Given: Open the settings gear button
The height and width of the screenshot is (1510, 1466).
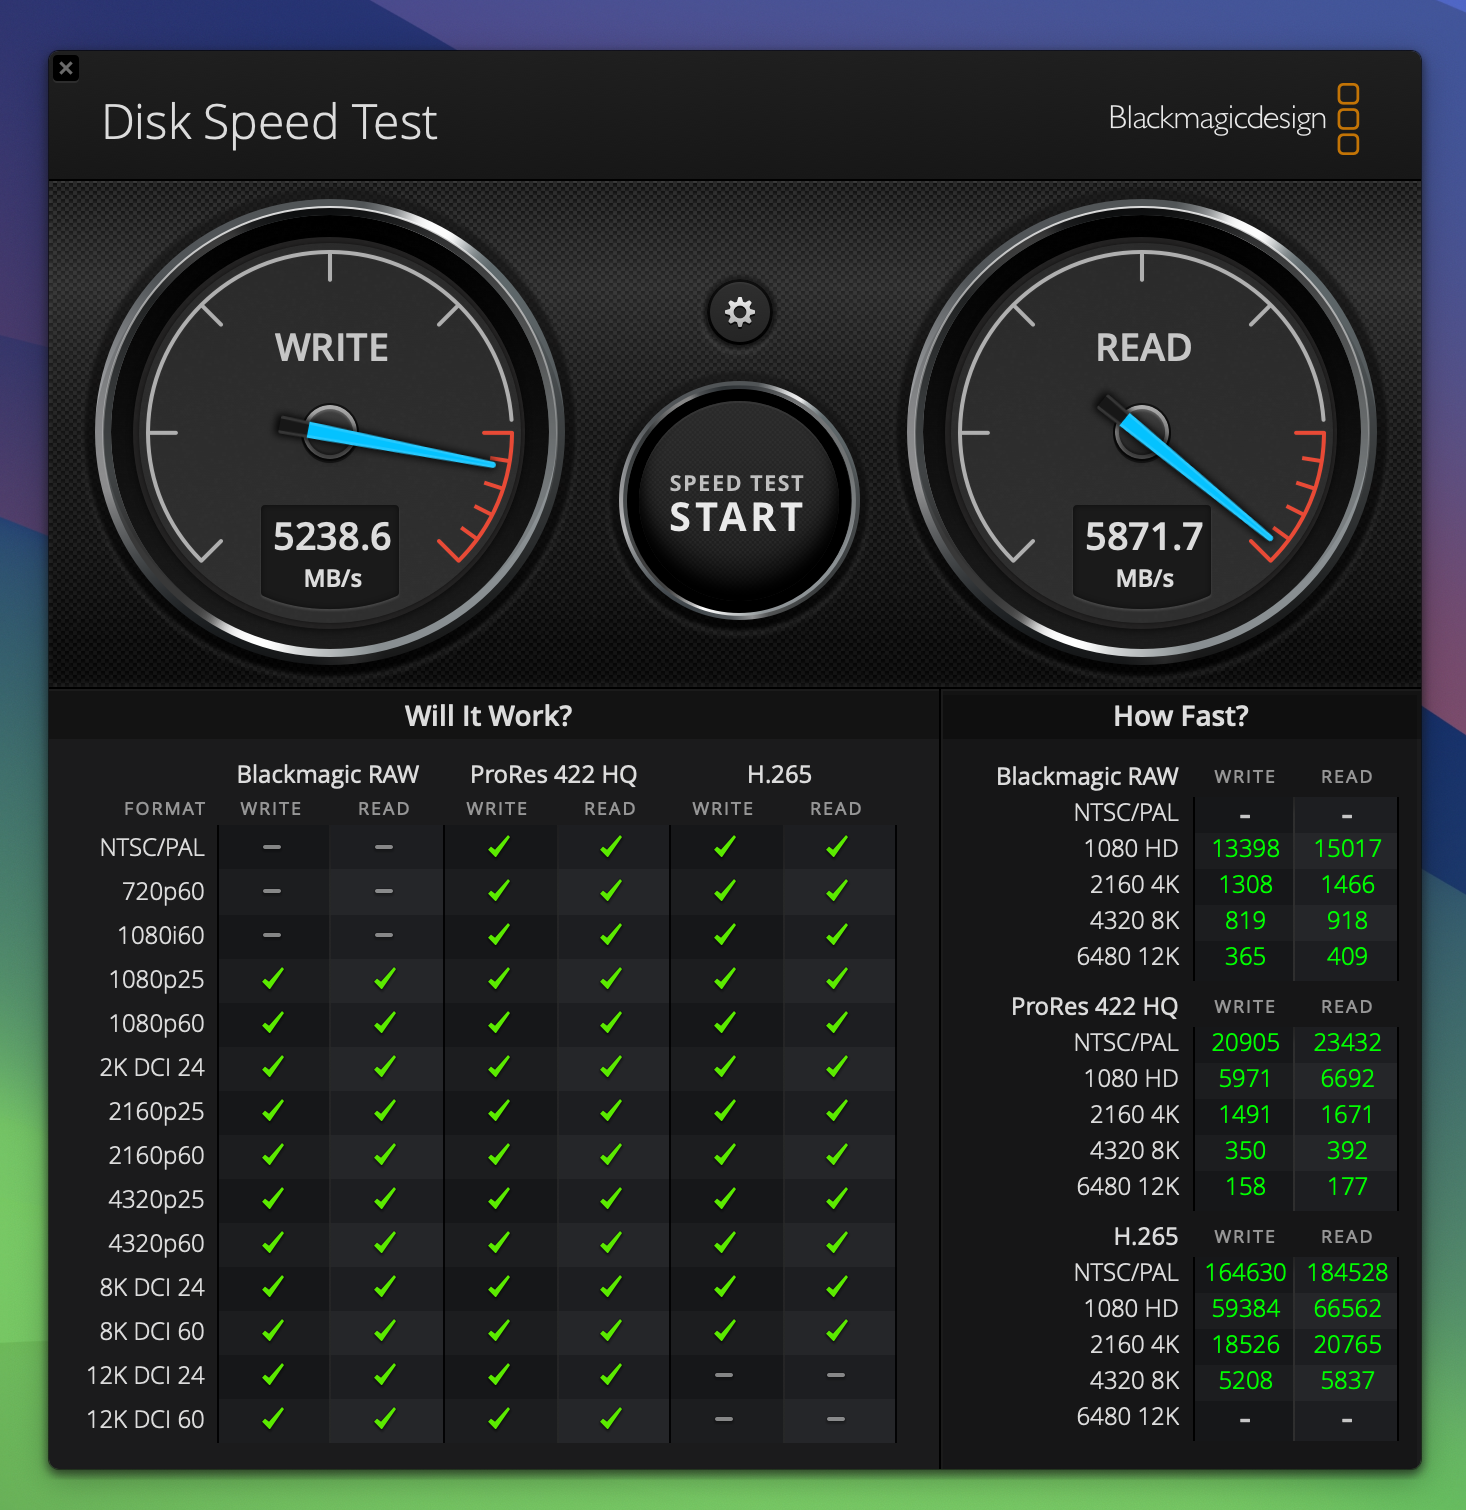Looking at the screenshot, I should click(739, 312).
